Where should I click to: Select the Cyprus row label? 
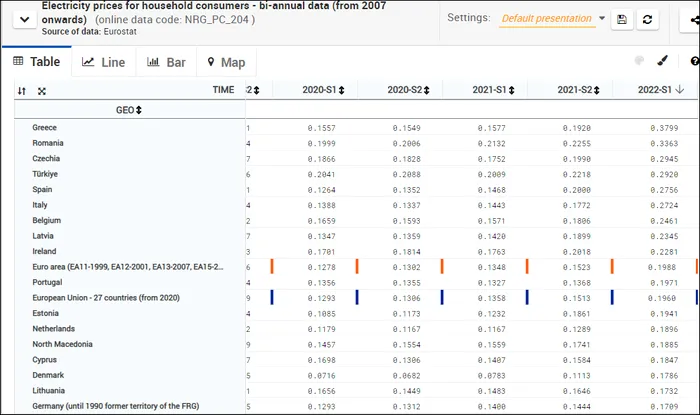coord(44,360)
